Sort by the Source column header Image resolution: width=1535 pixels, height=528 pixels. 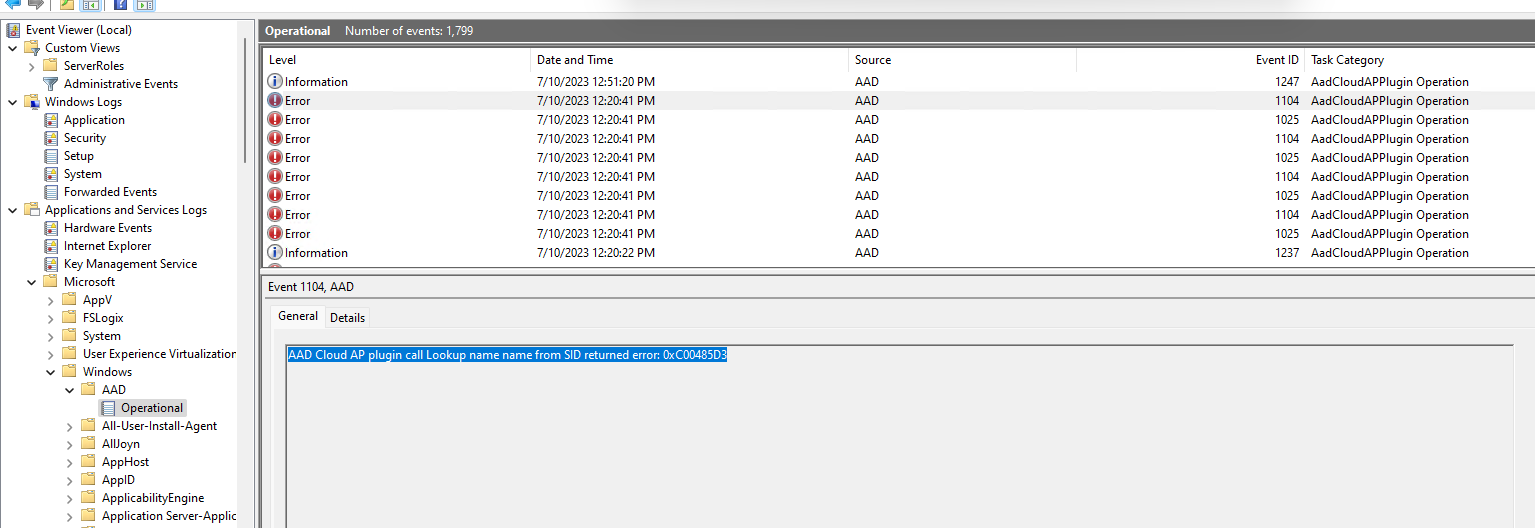(962, 60)
